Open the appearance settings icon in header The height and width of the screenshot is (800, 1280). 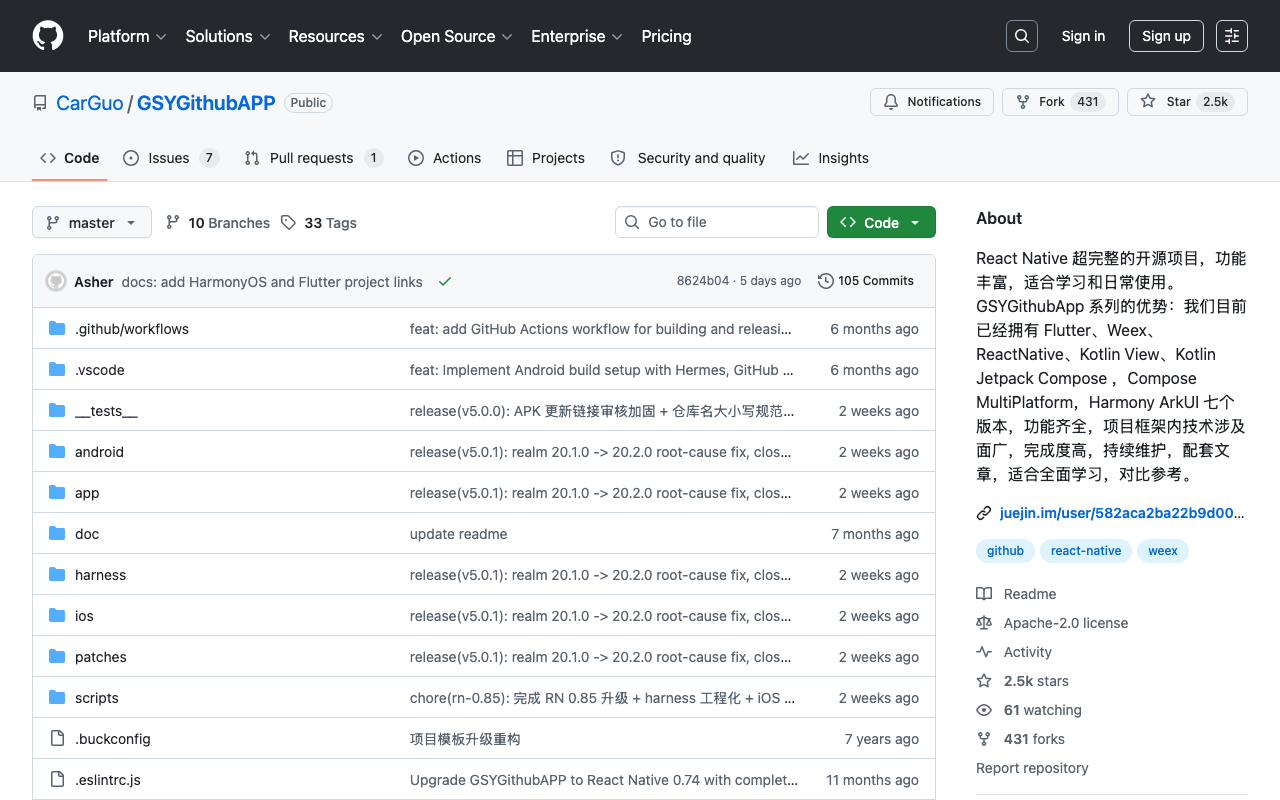[1232, 36]
